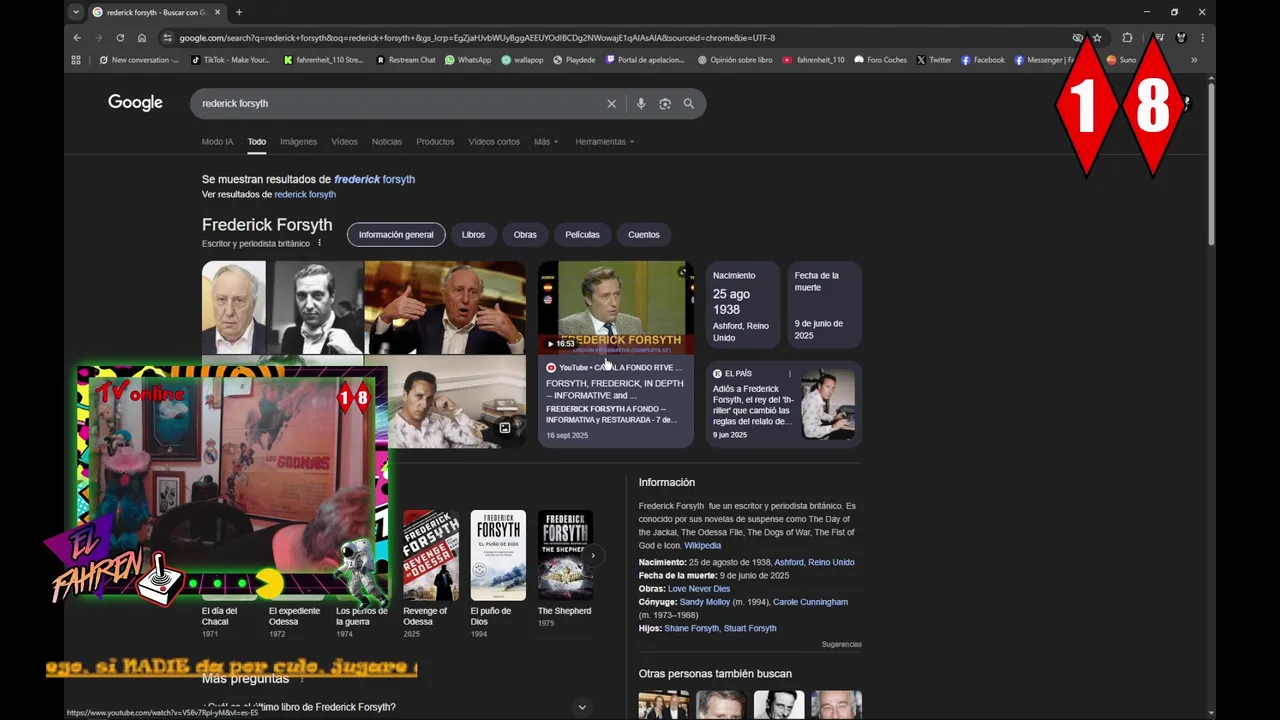
Task: Open the Foro Coches bookmark
Action: tap(880, 60)
